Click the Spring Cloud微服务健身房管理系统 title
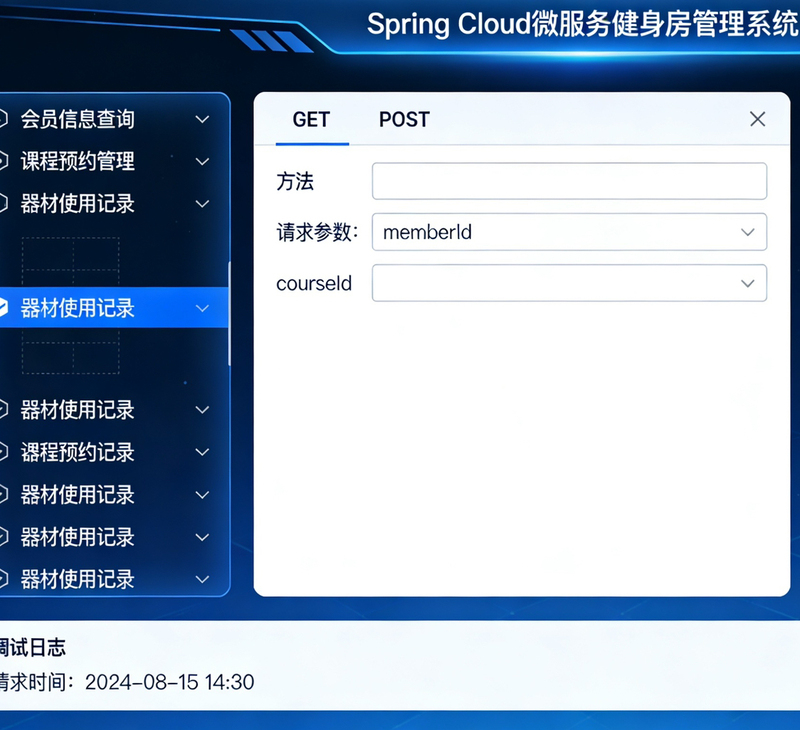Screen dimensions: 800x730 coord(583,24)
